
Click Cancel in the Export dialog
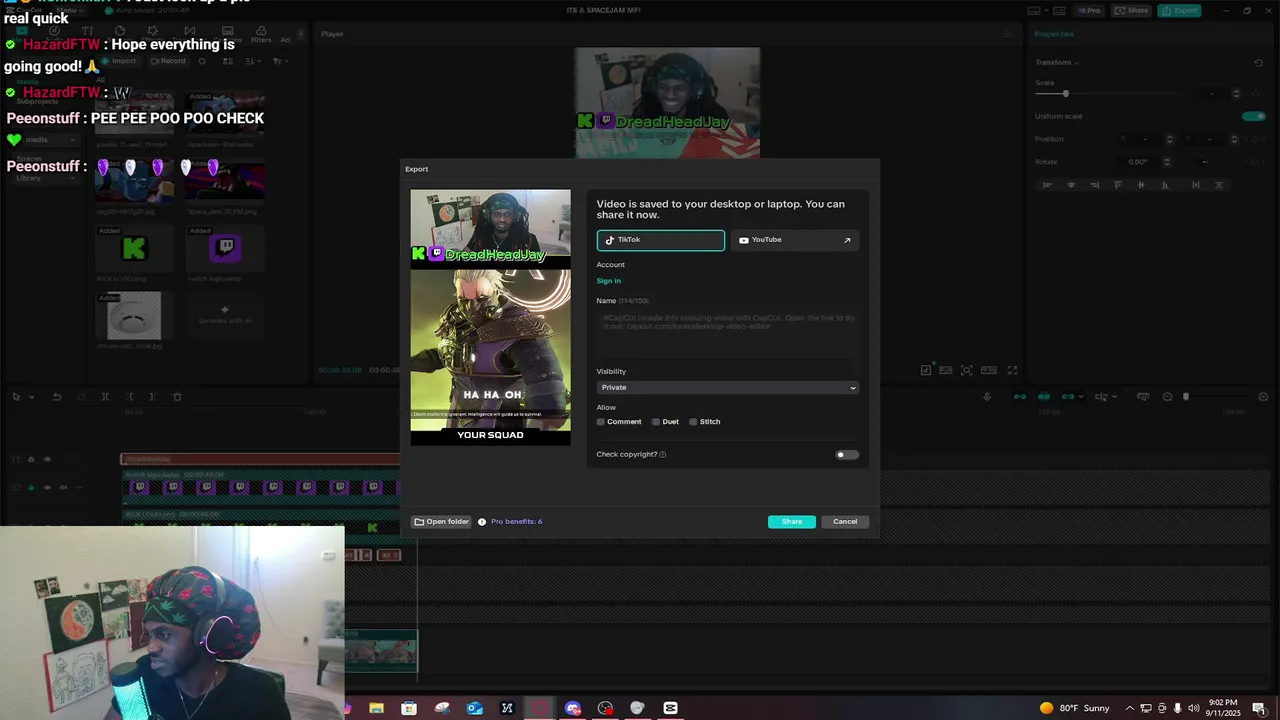[x=845, y=522]
